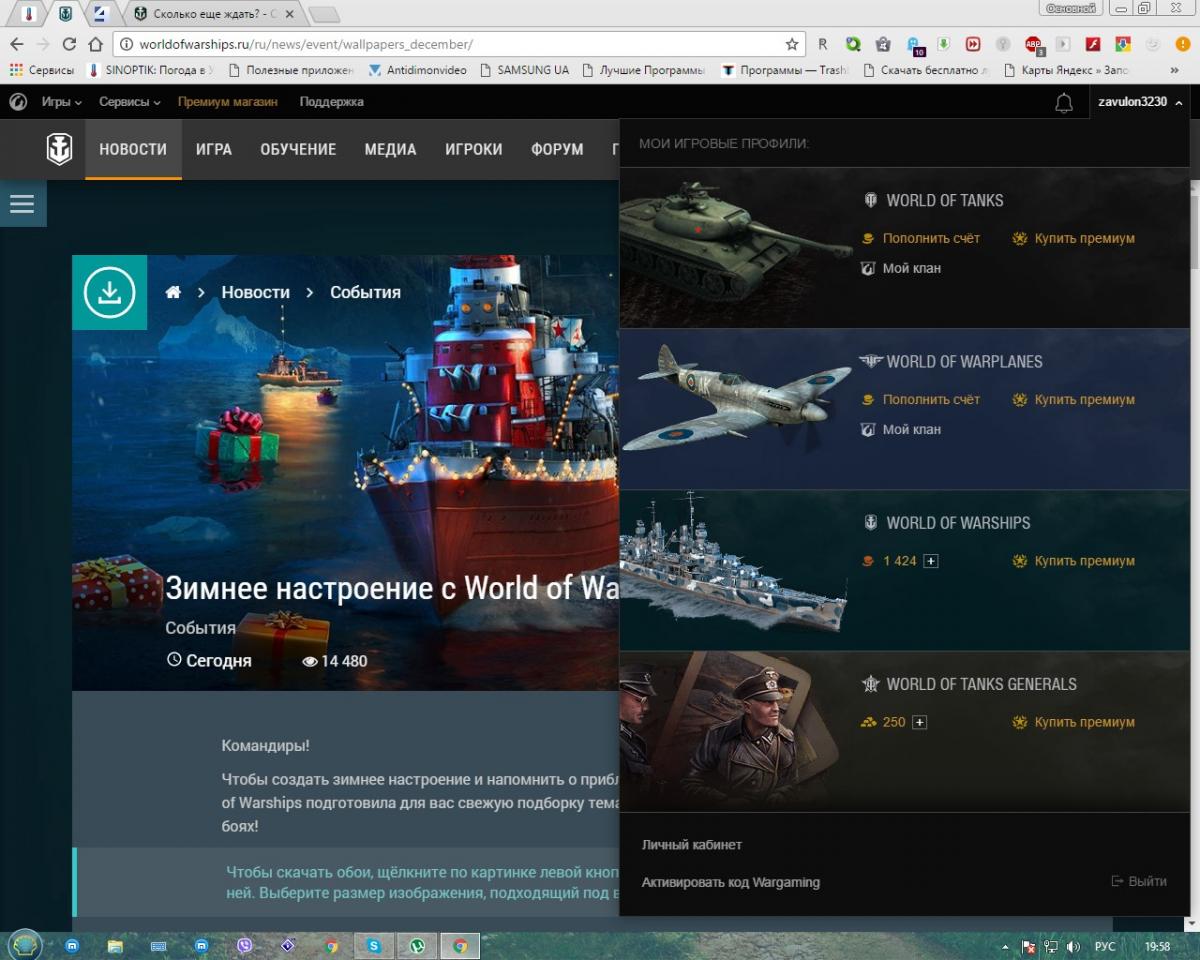The image size is (1200, 960).
Task: Open the ИГРА menu item
Action: 214,149
